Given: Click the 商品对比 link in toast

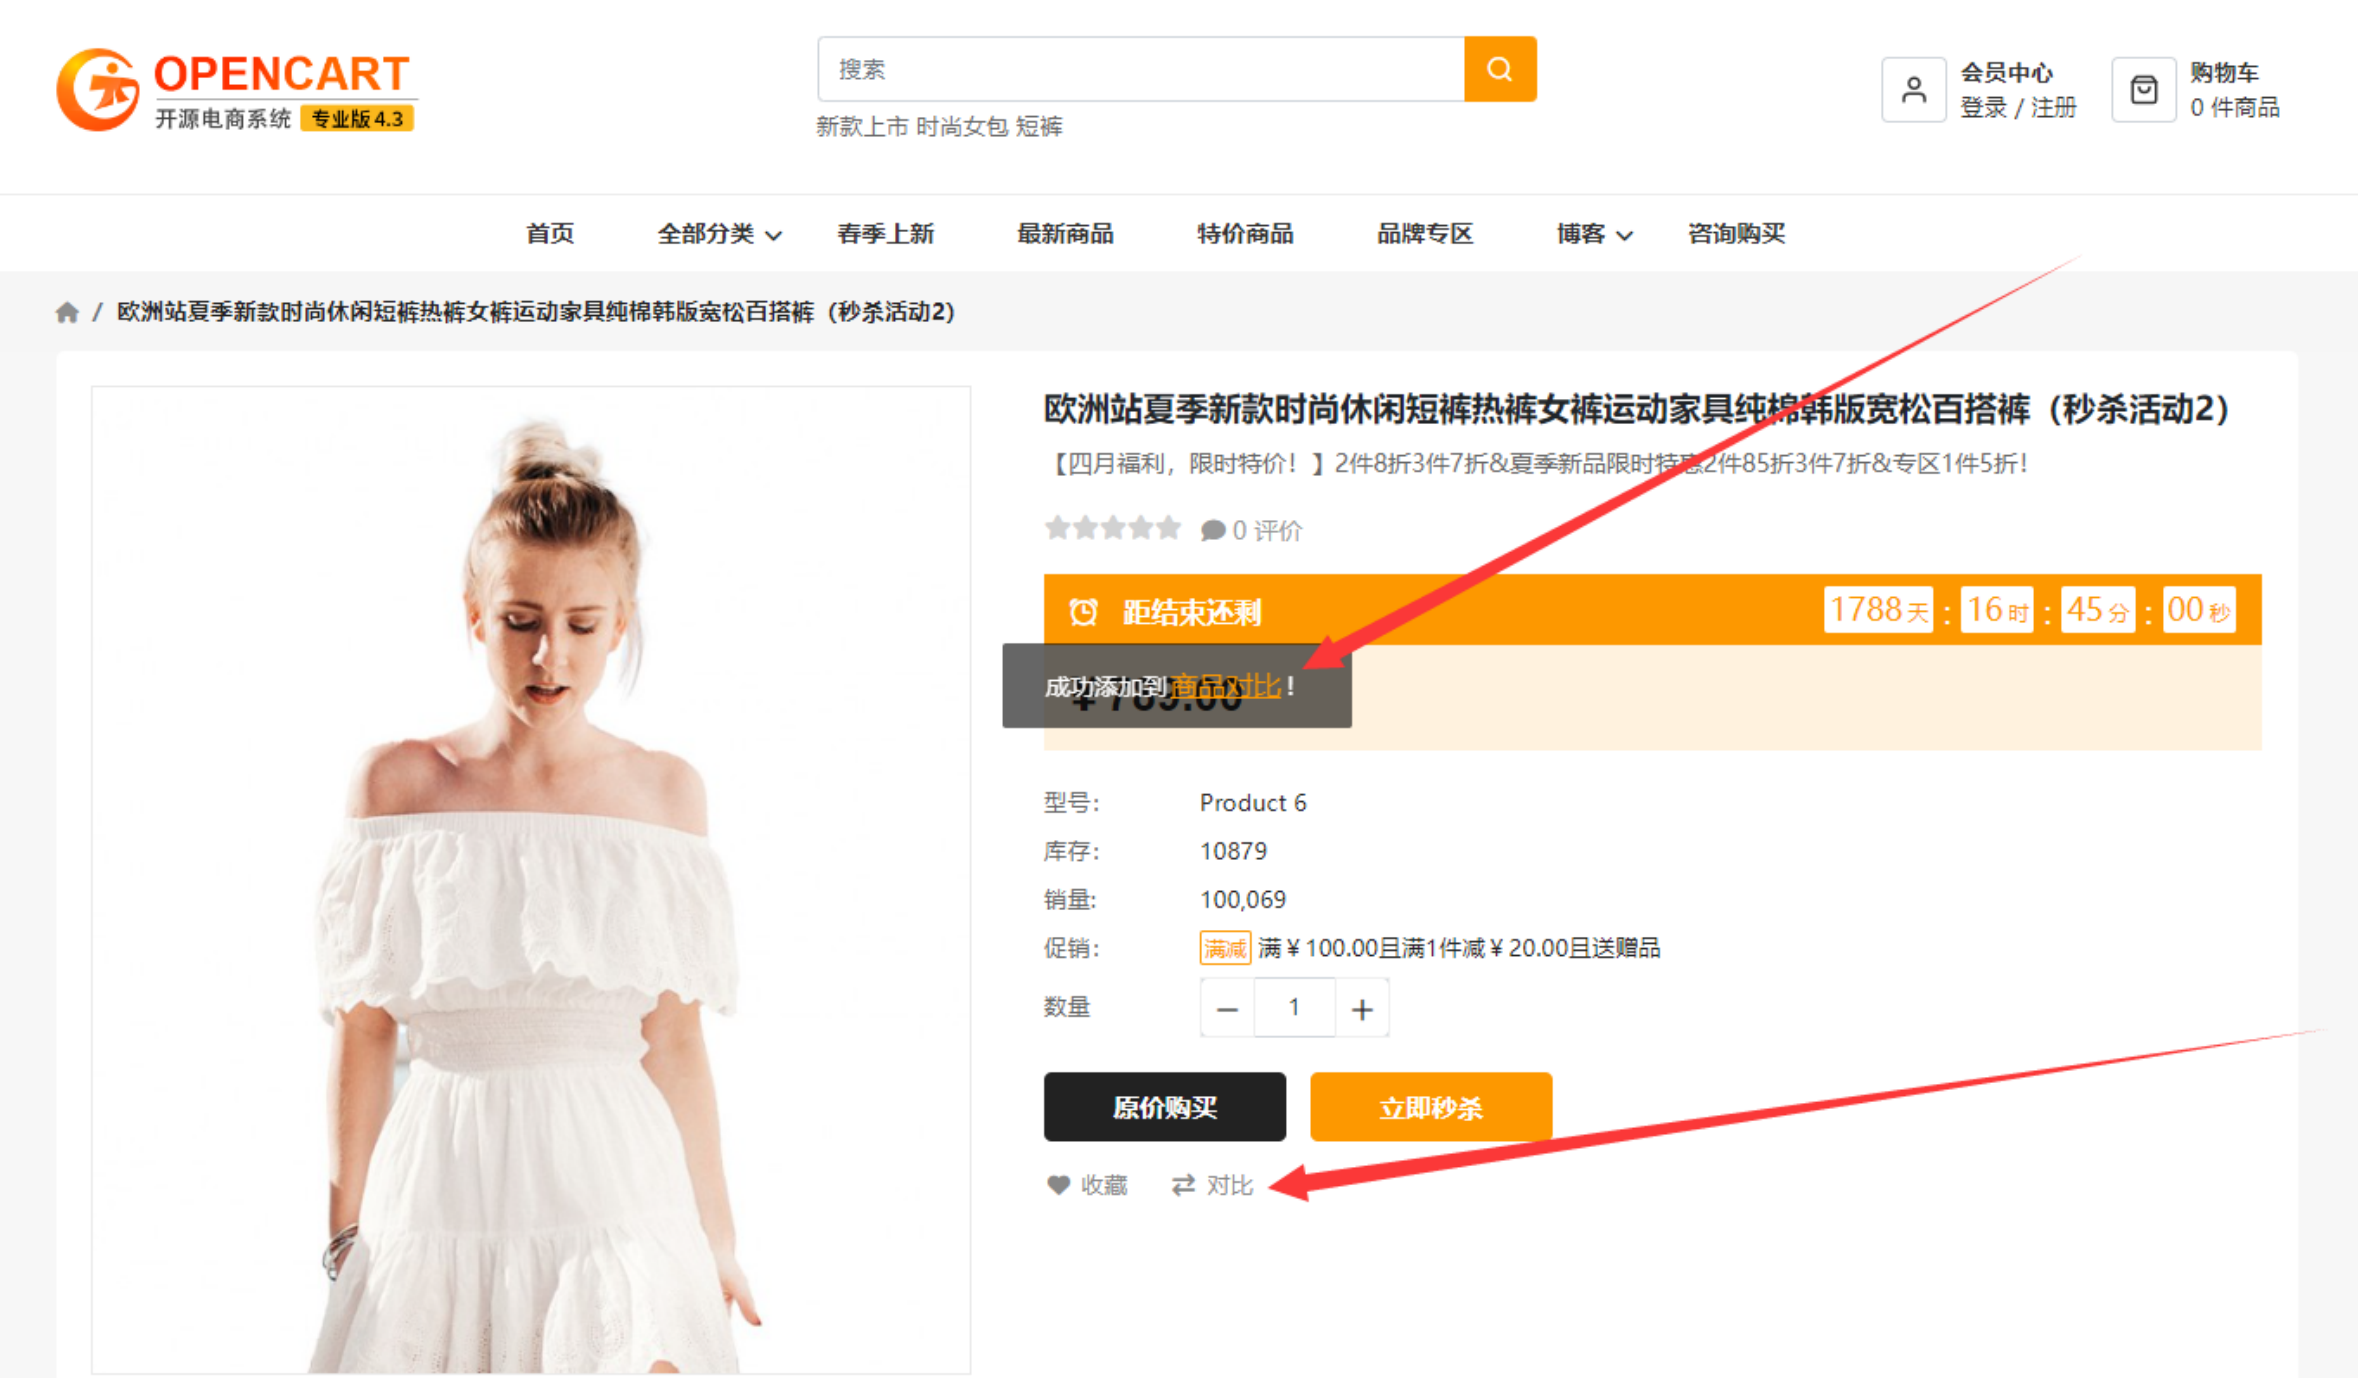Looking at the screenshot, I should 1225,687.
